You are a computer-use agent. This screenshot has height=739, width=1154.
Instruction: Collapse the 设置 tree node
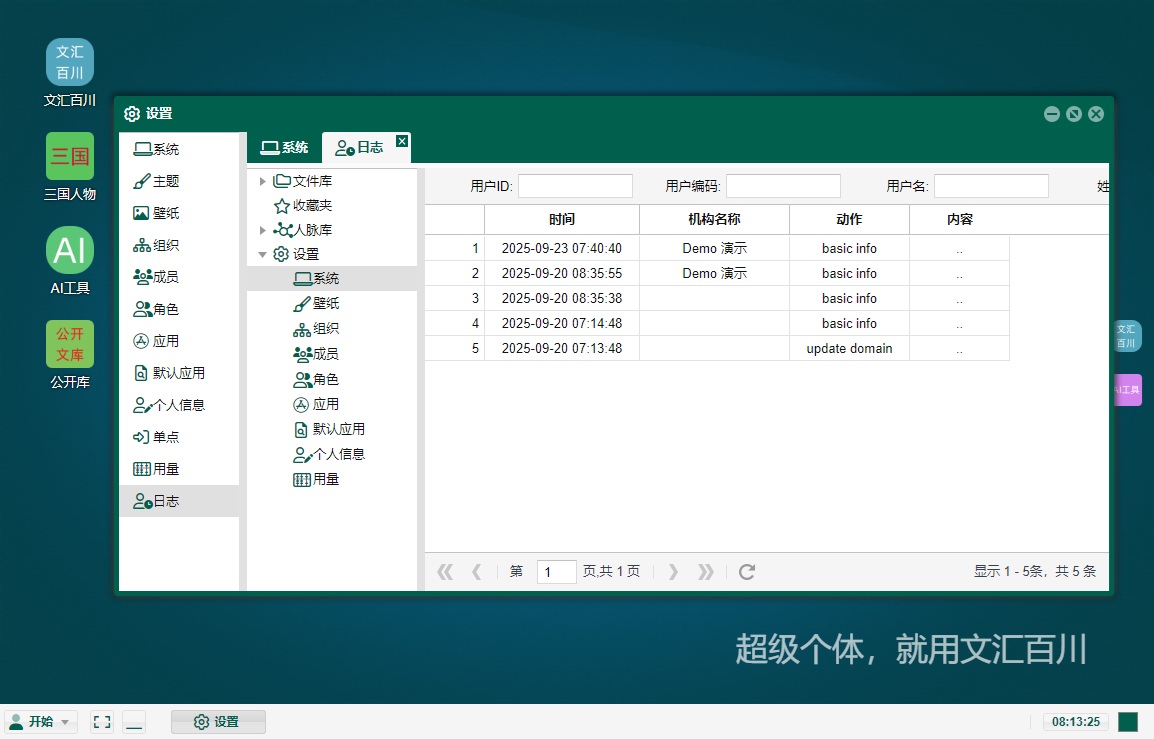pos(263,254)
